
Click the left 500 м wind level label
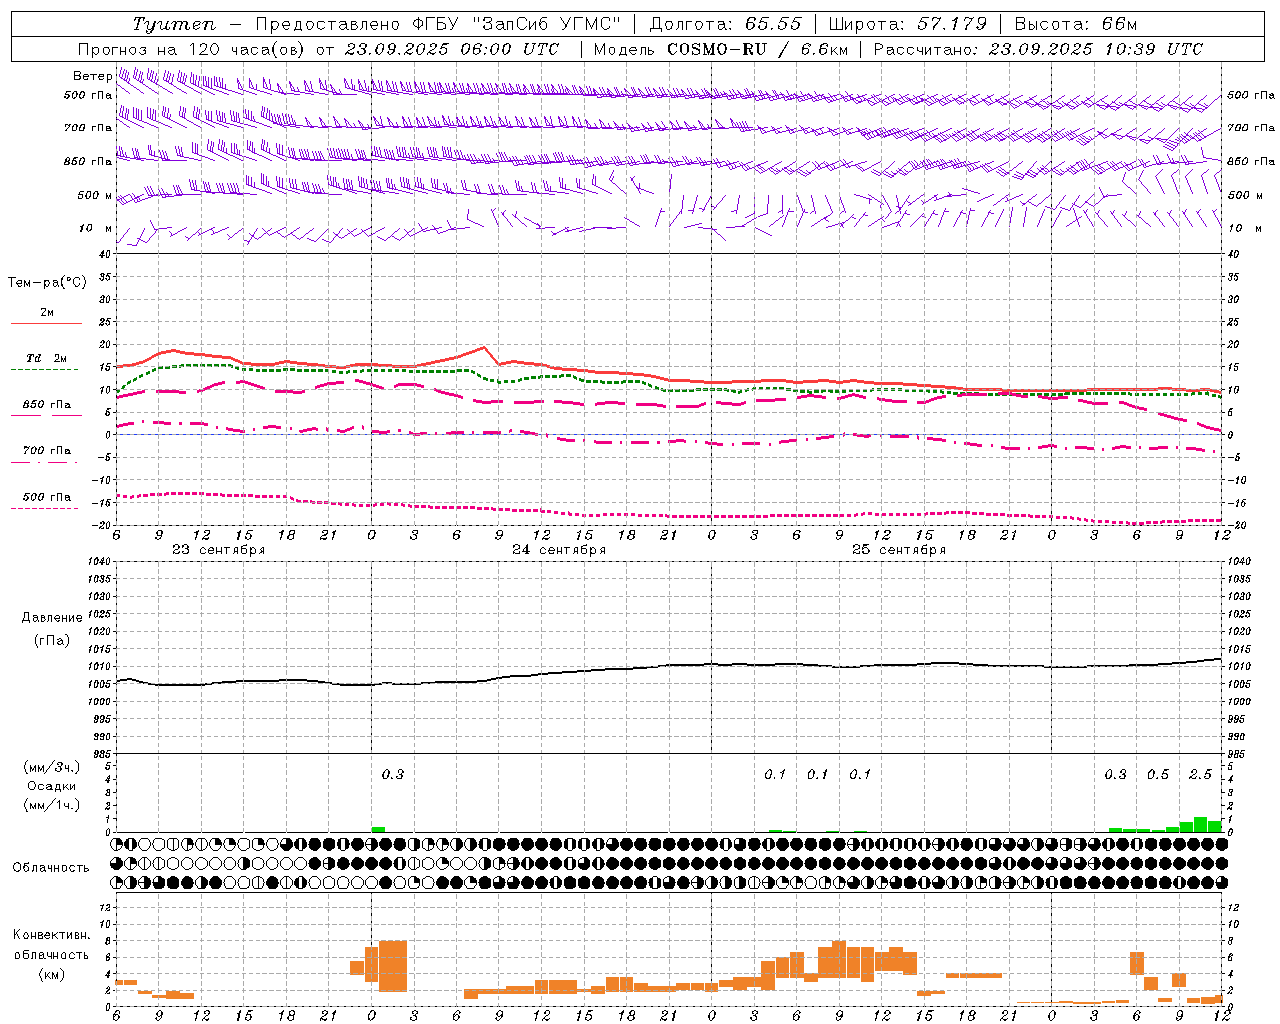tap(95, 195)
